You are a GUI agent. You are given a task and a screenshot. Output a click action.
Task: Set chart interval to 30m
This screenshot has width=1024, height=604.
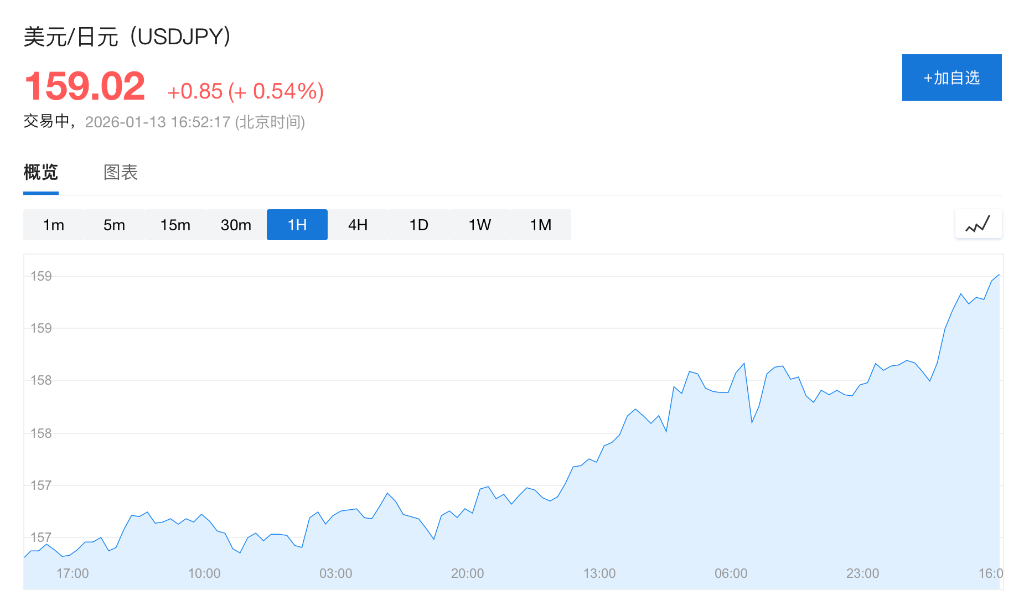(x=236, y=225)
